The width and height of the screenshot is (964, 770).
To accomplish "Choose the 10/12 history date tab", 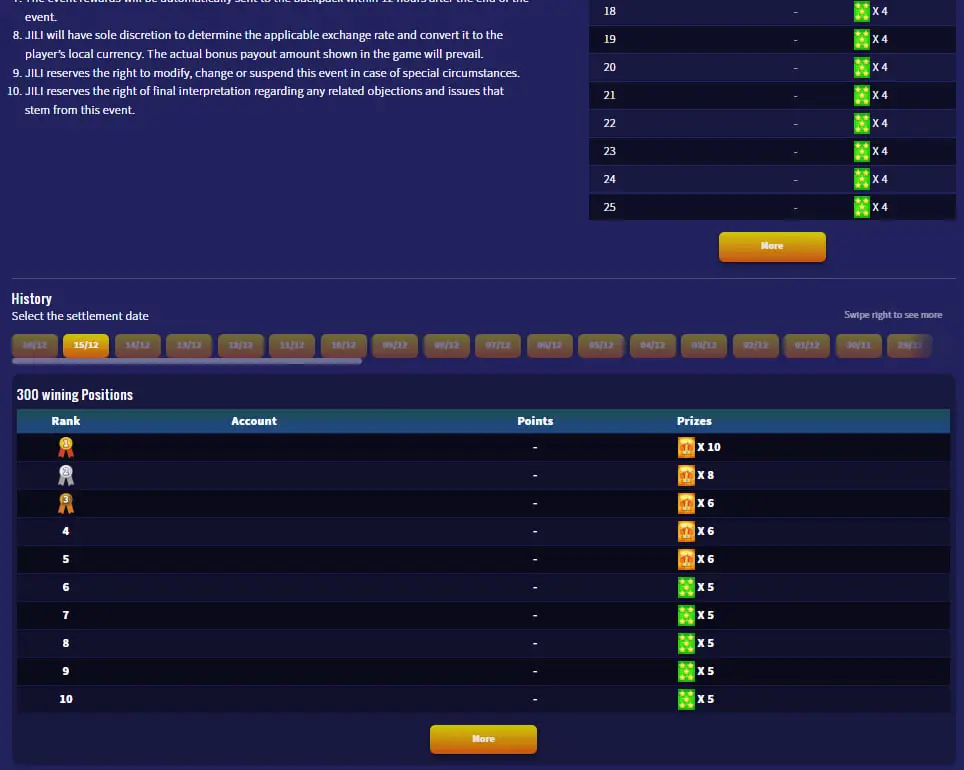I will point(343,345).
